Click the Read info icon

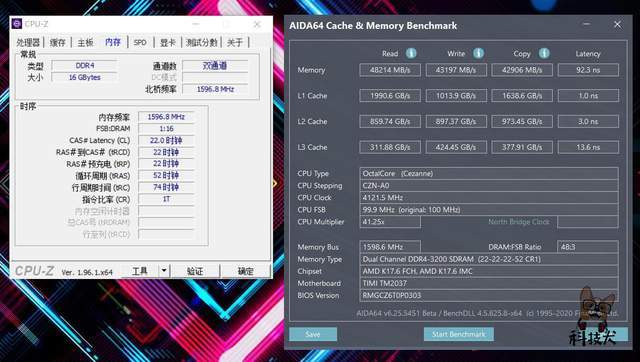[411, 53]
